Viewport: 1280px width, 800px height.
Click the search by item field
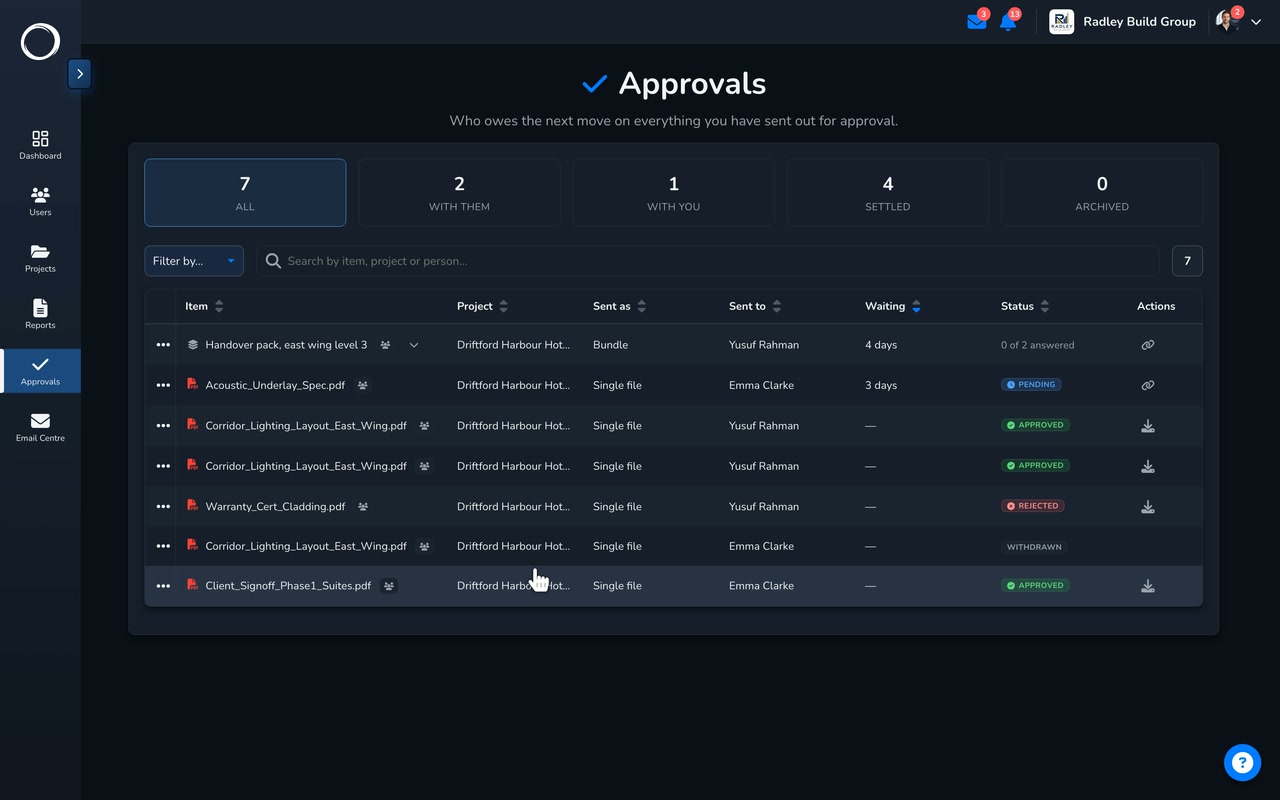pos(708,261)
